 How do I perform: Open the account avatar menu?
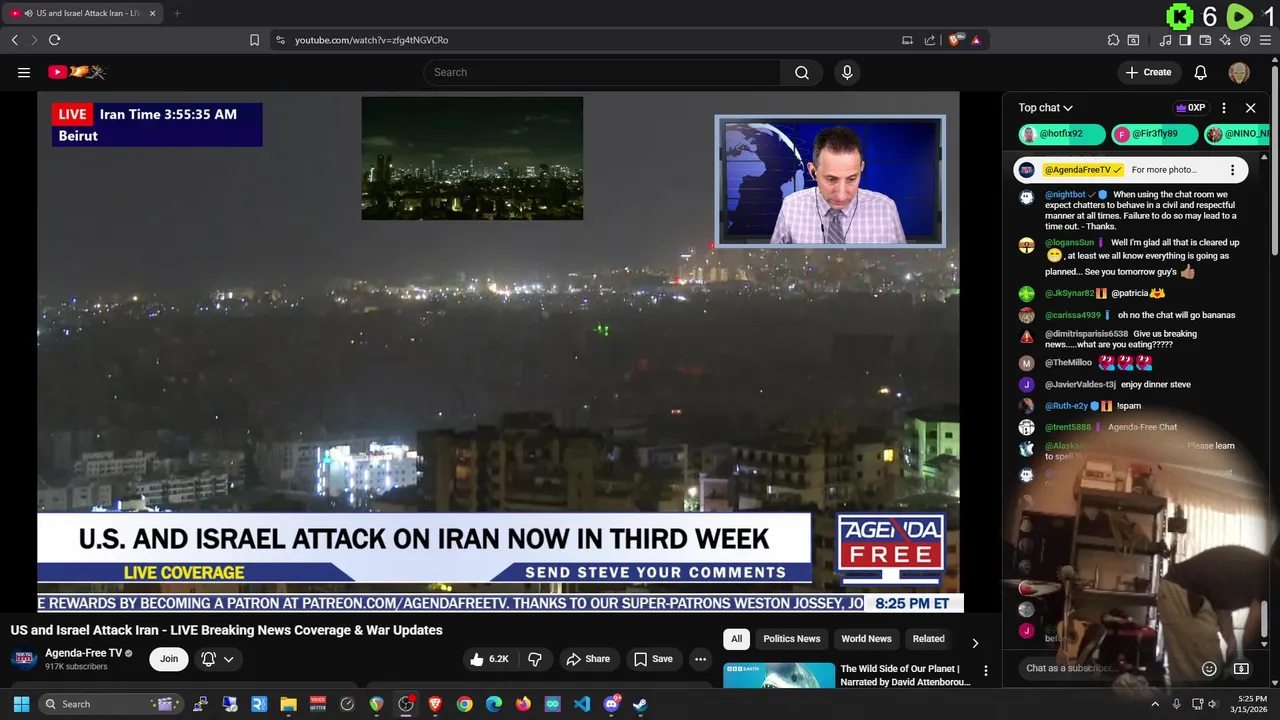pos(1239,72)
